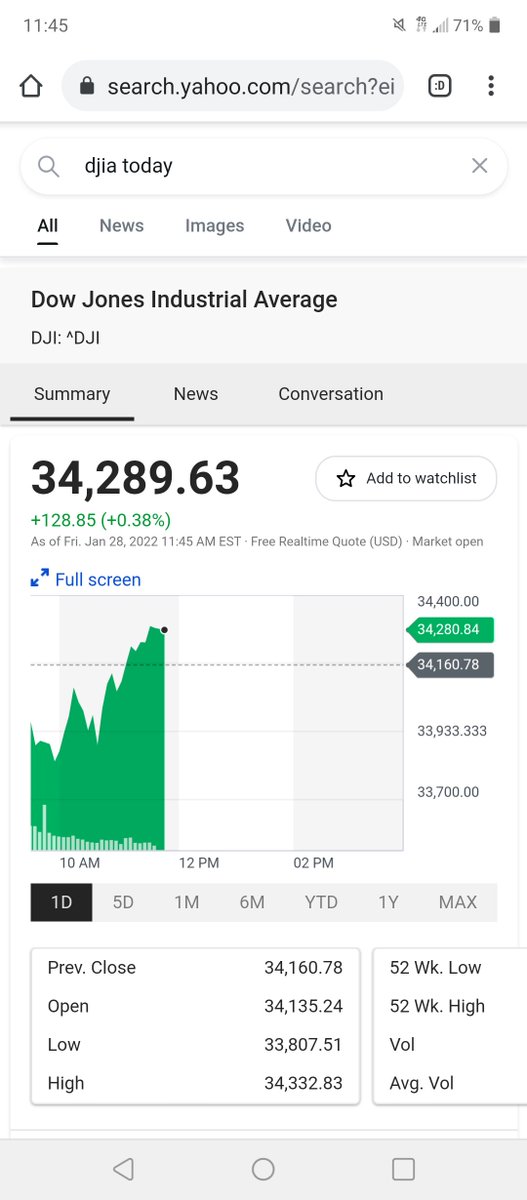
Task: Switch to the Video search tab
Action: [x=308, y=226]
